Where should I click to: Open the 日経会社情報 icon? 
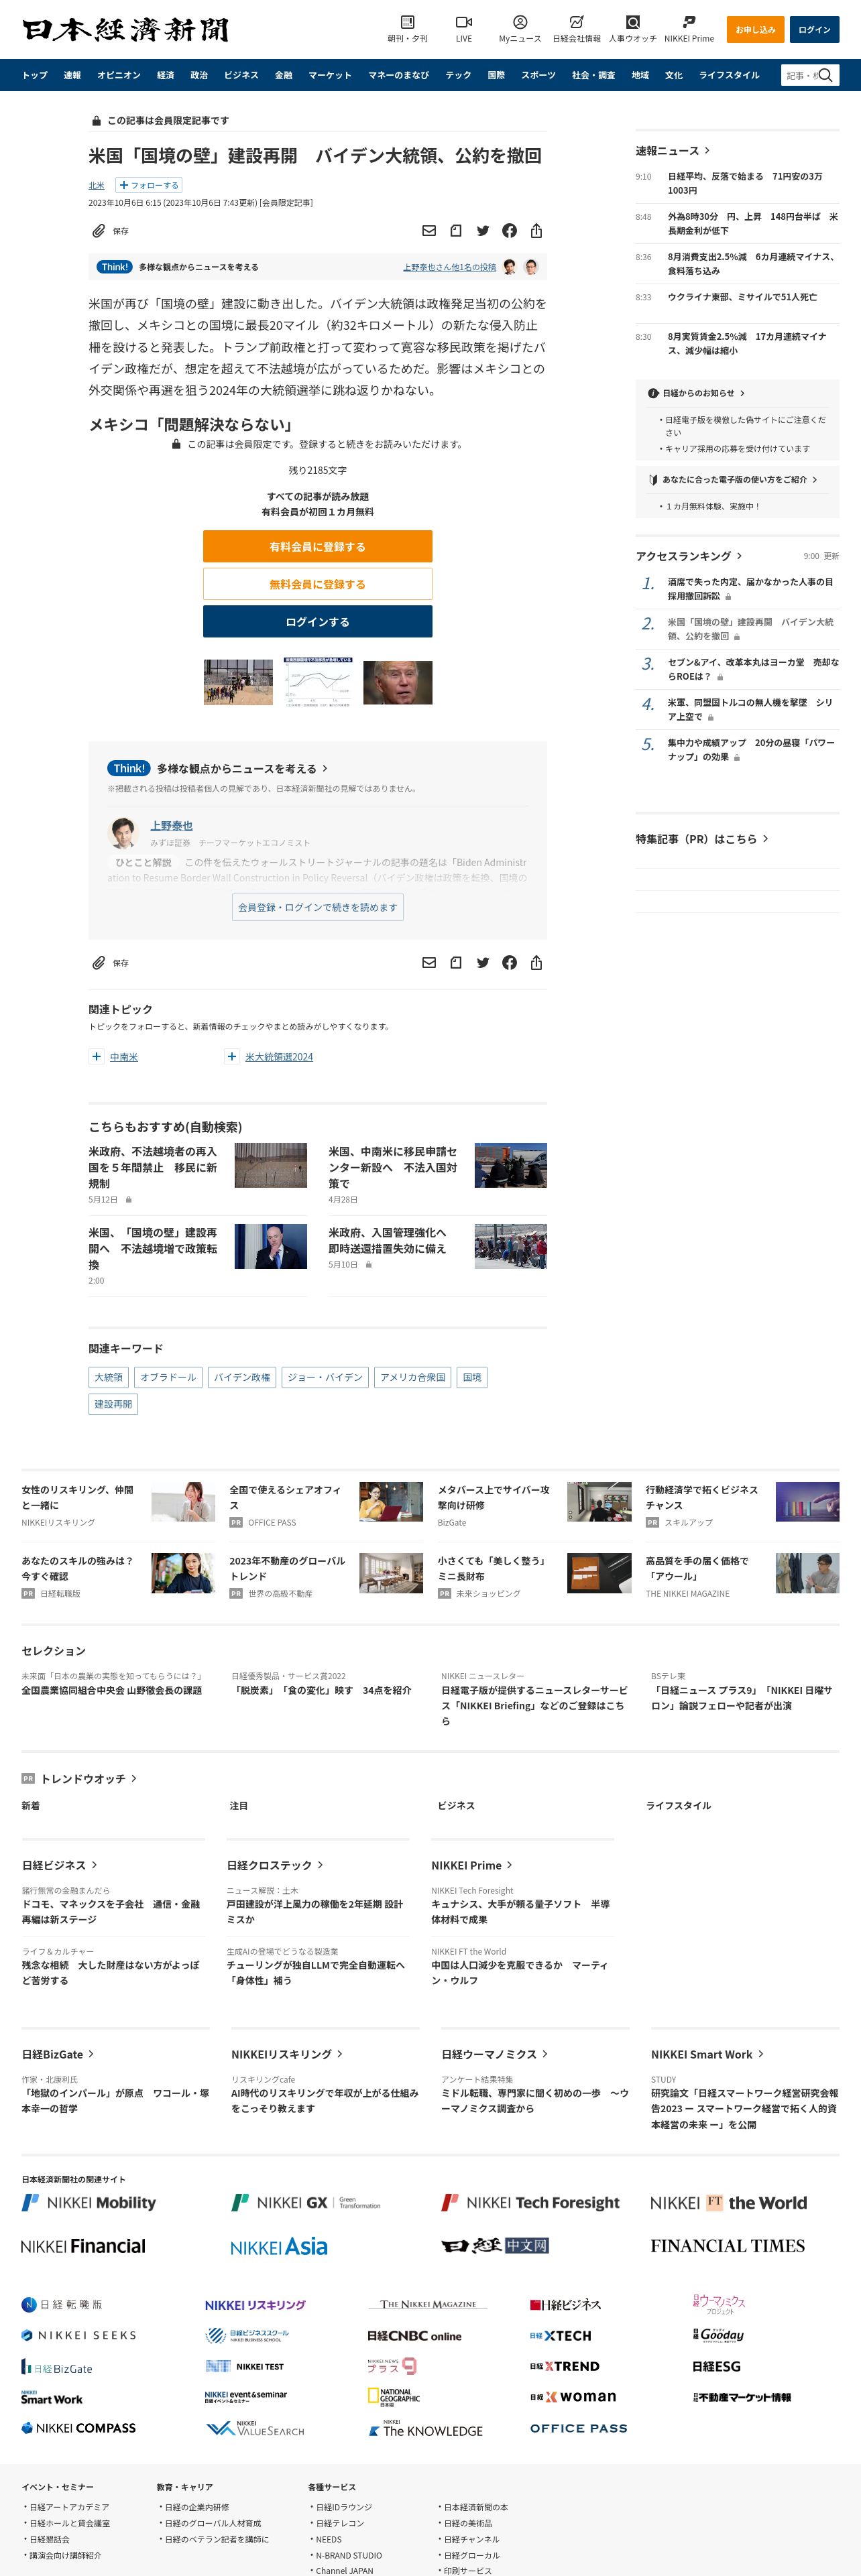[x=576, y=22]
